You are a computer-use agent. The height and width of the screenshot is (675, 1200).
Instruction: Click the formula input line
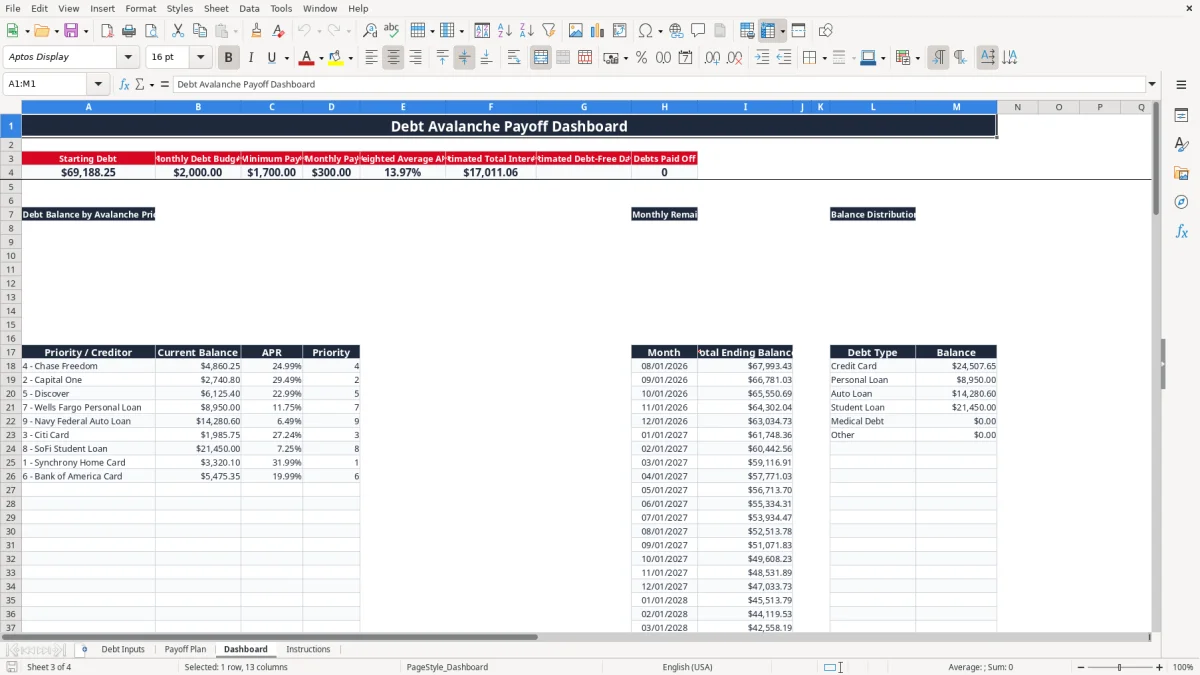(658, 84)
